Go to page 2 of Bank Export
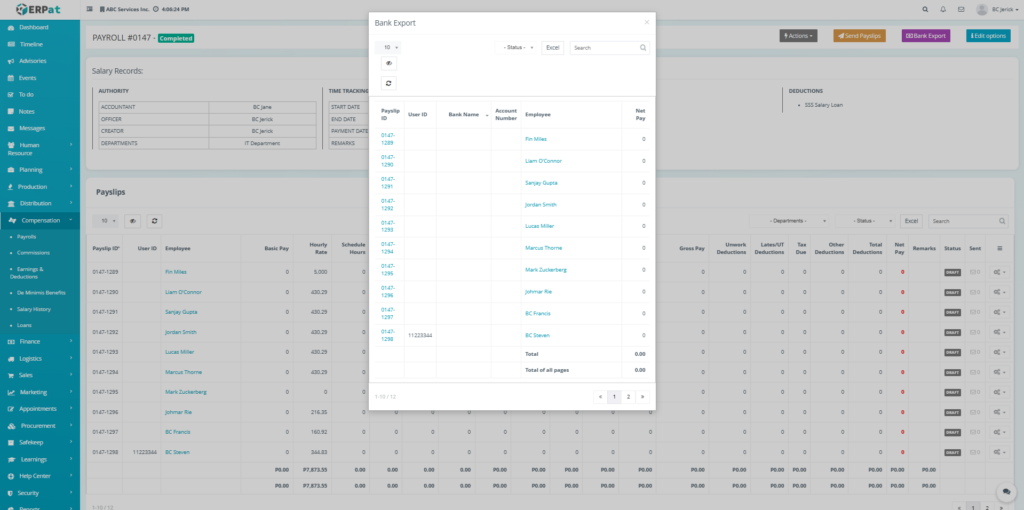Image resolution: width=1024 pixels, height=510 pixels. tap(628, 397)
